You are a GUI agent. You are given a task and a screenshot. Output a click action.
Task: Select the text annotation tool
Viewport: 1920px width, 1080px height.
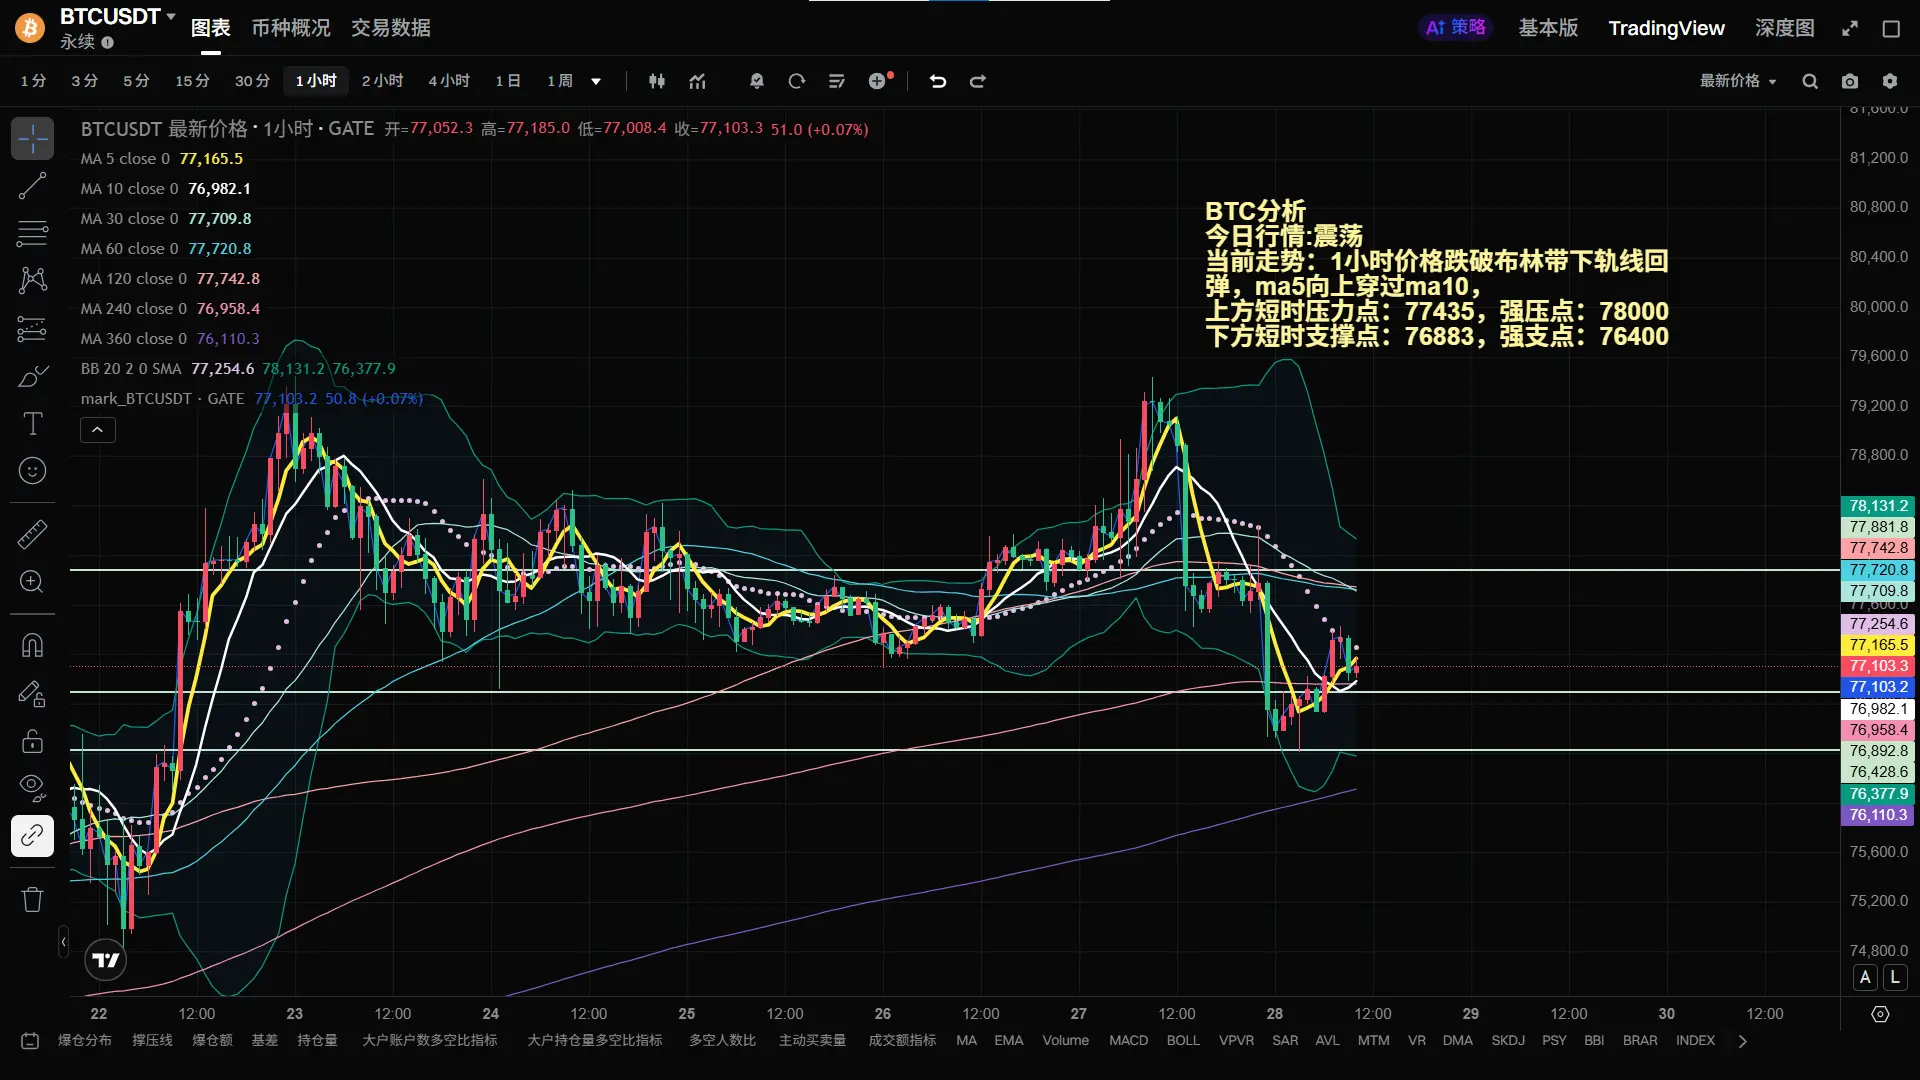click(32, 424)
